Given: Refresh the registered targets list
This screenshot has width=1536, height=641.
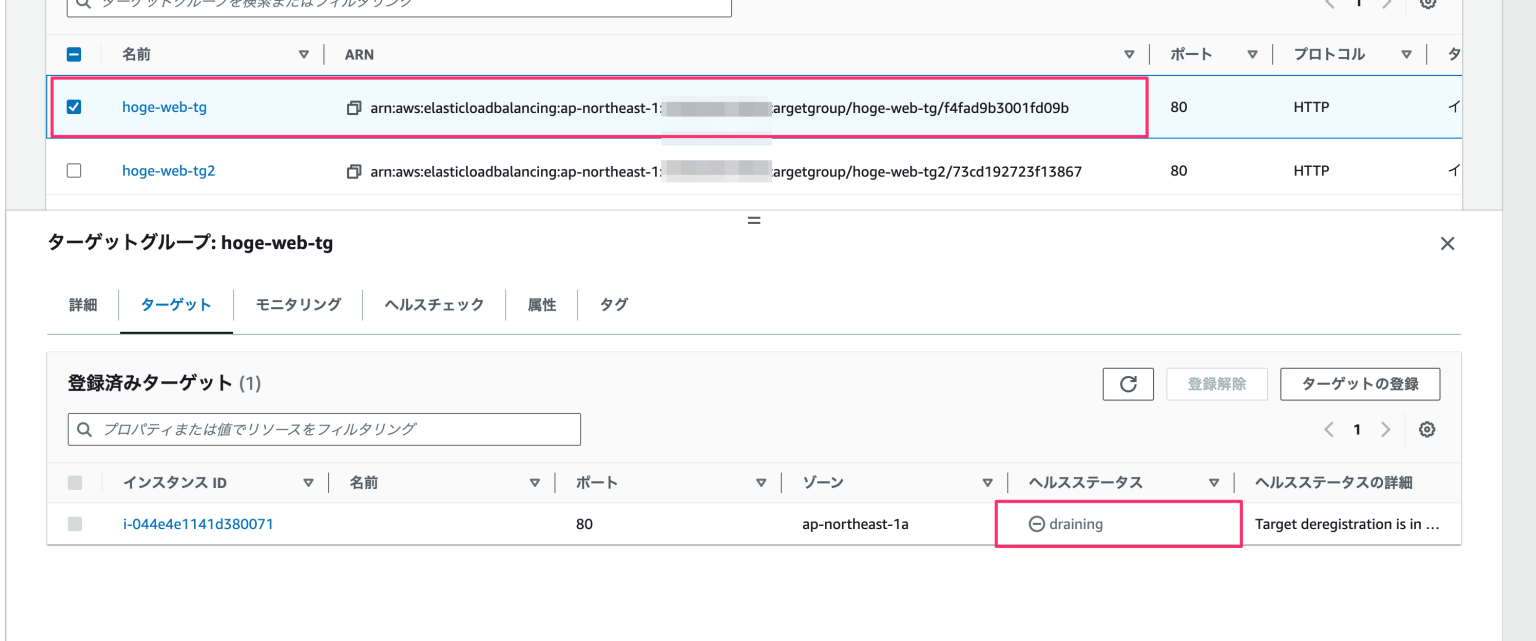Looking at the screenshot, I should tap(1128, 383).
